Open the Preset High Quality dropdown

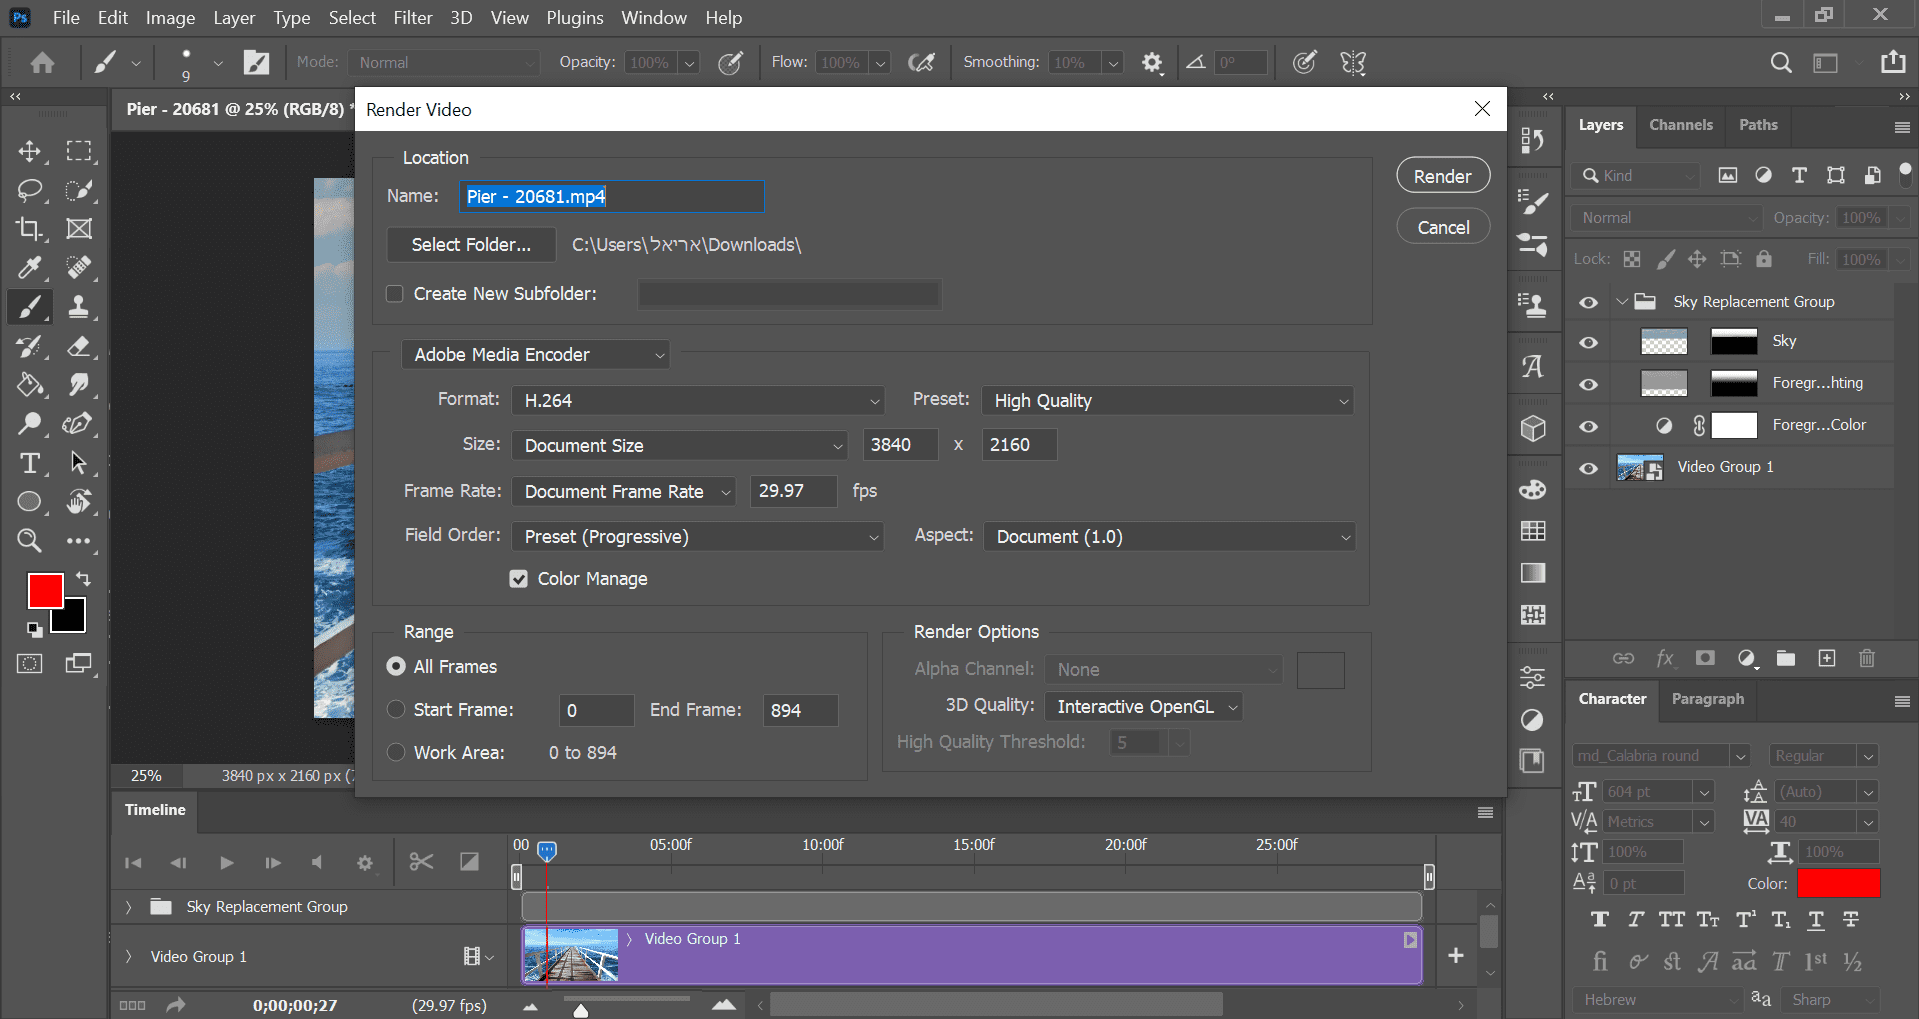(x=1167, y=401)
